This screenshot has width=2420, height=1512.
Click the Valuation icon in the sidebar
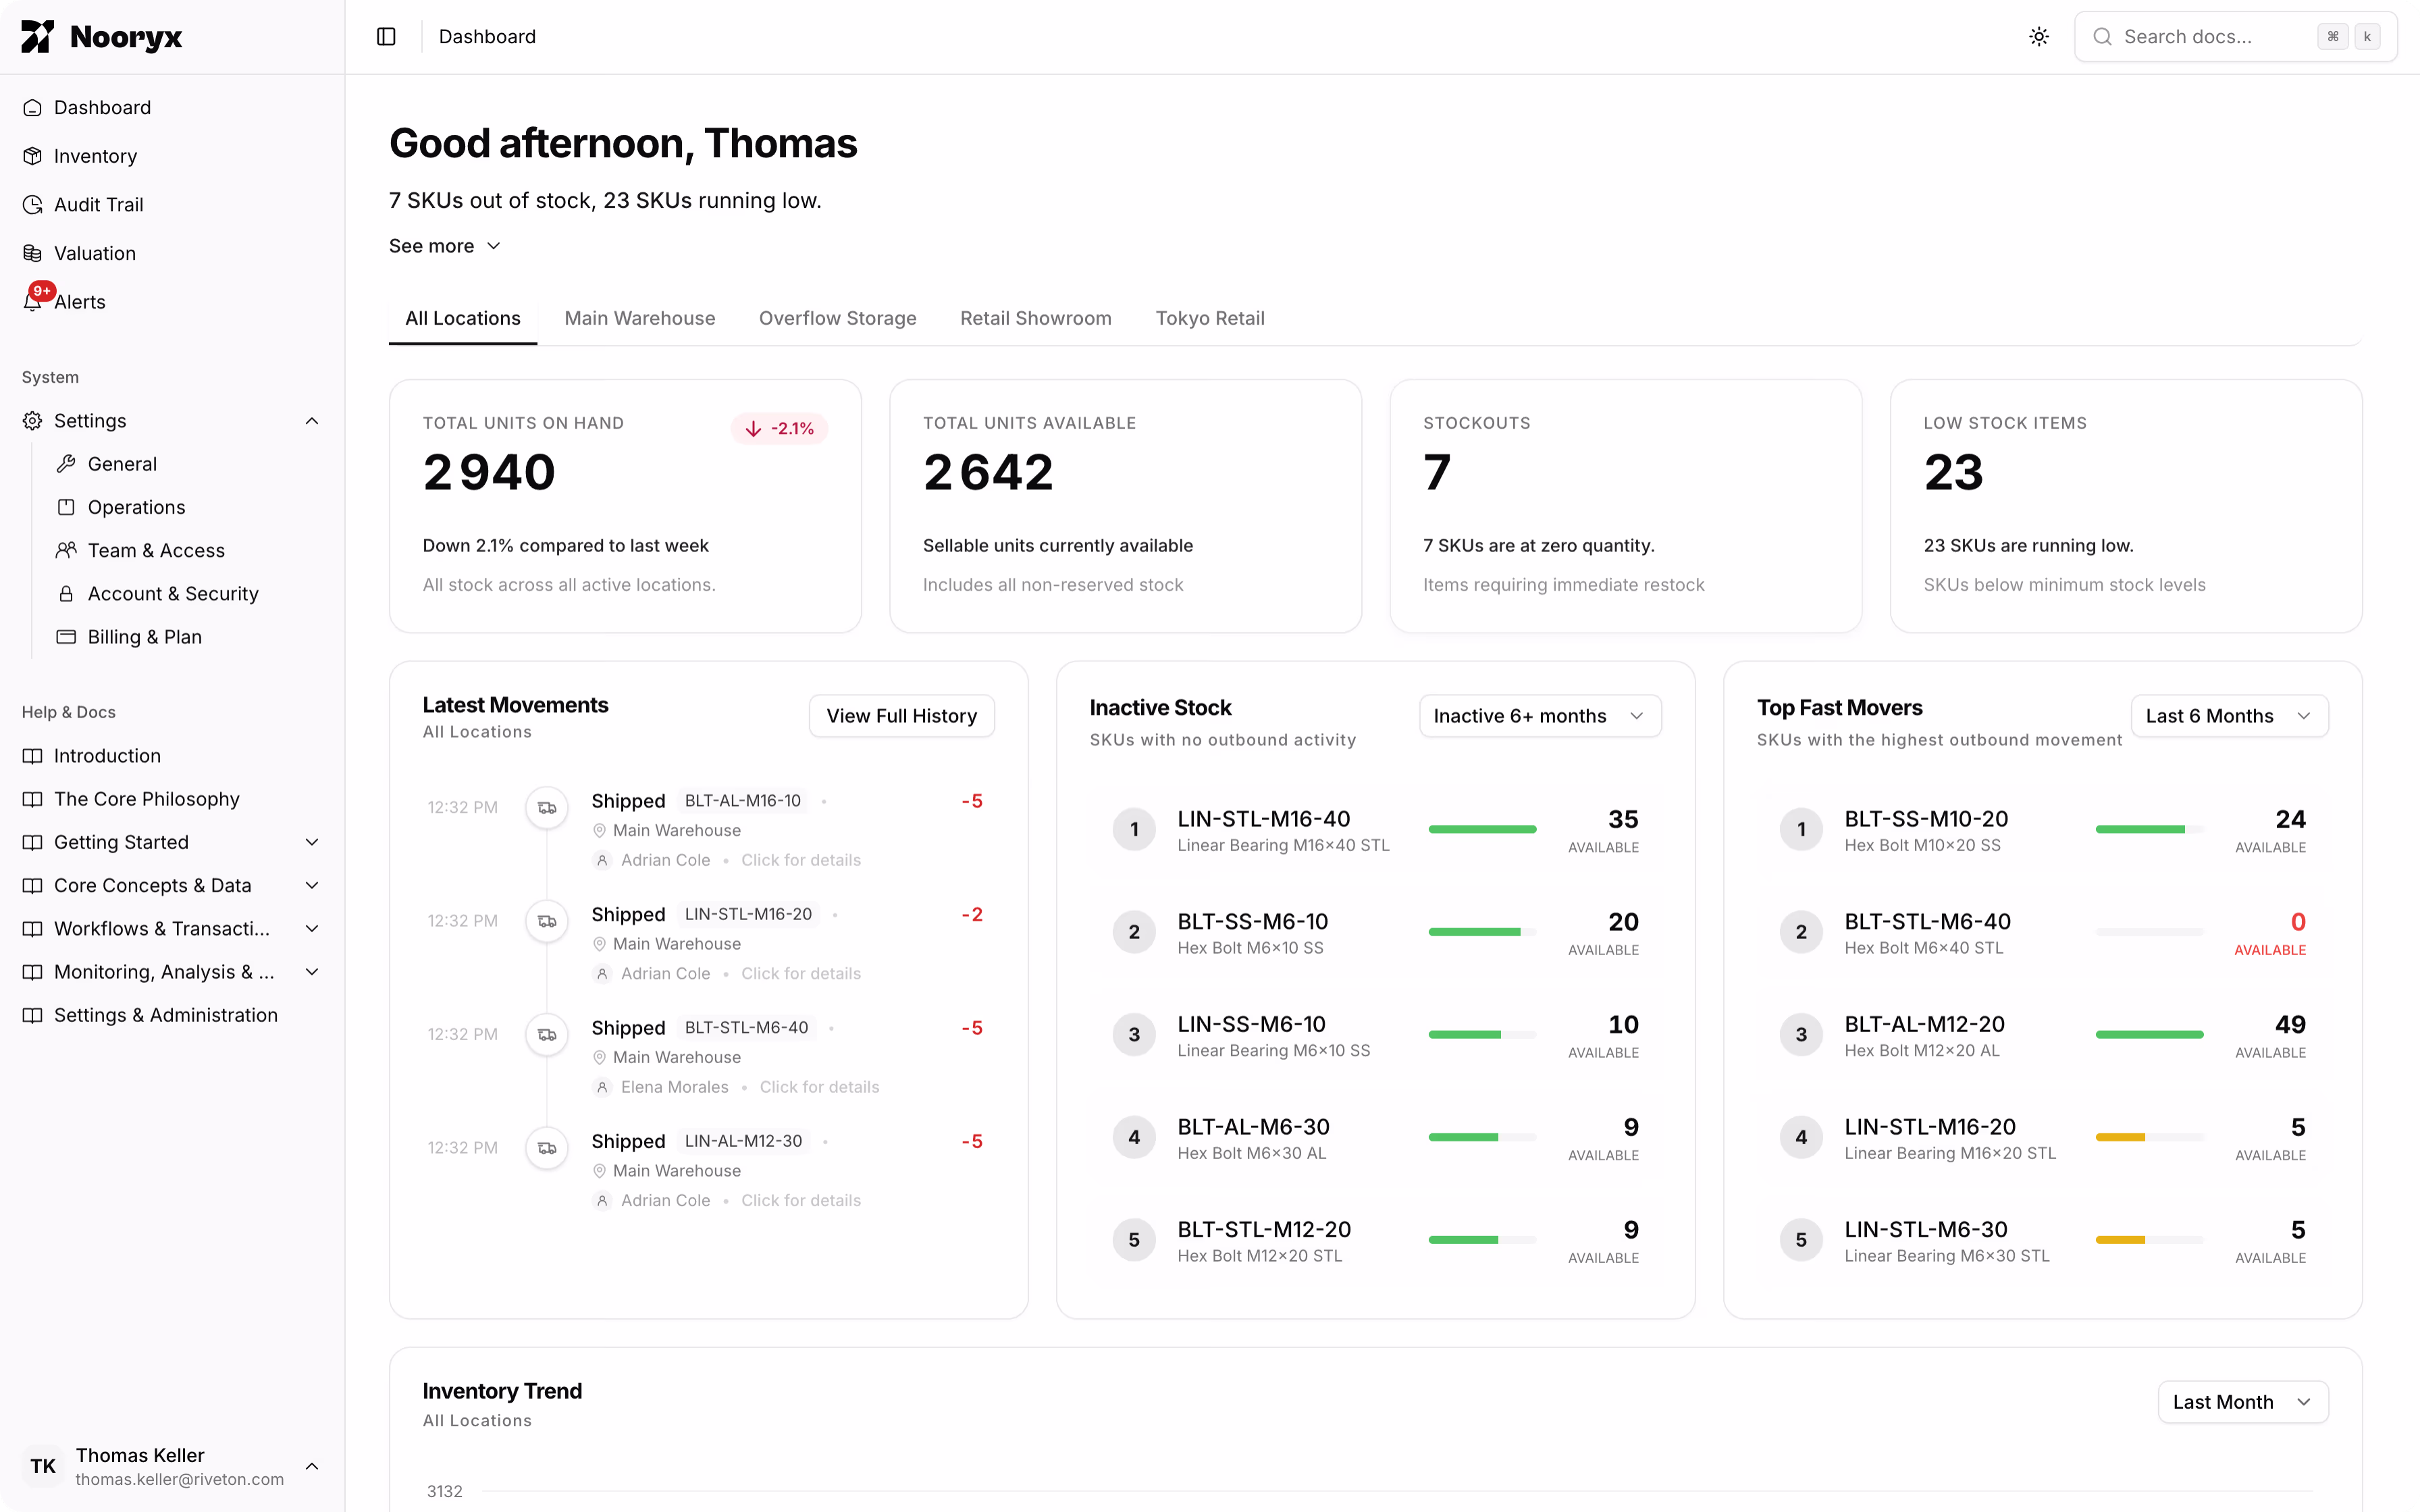(32, 252)
